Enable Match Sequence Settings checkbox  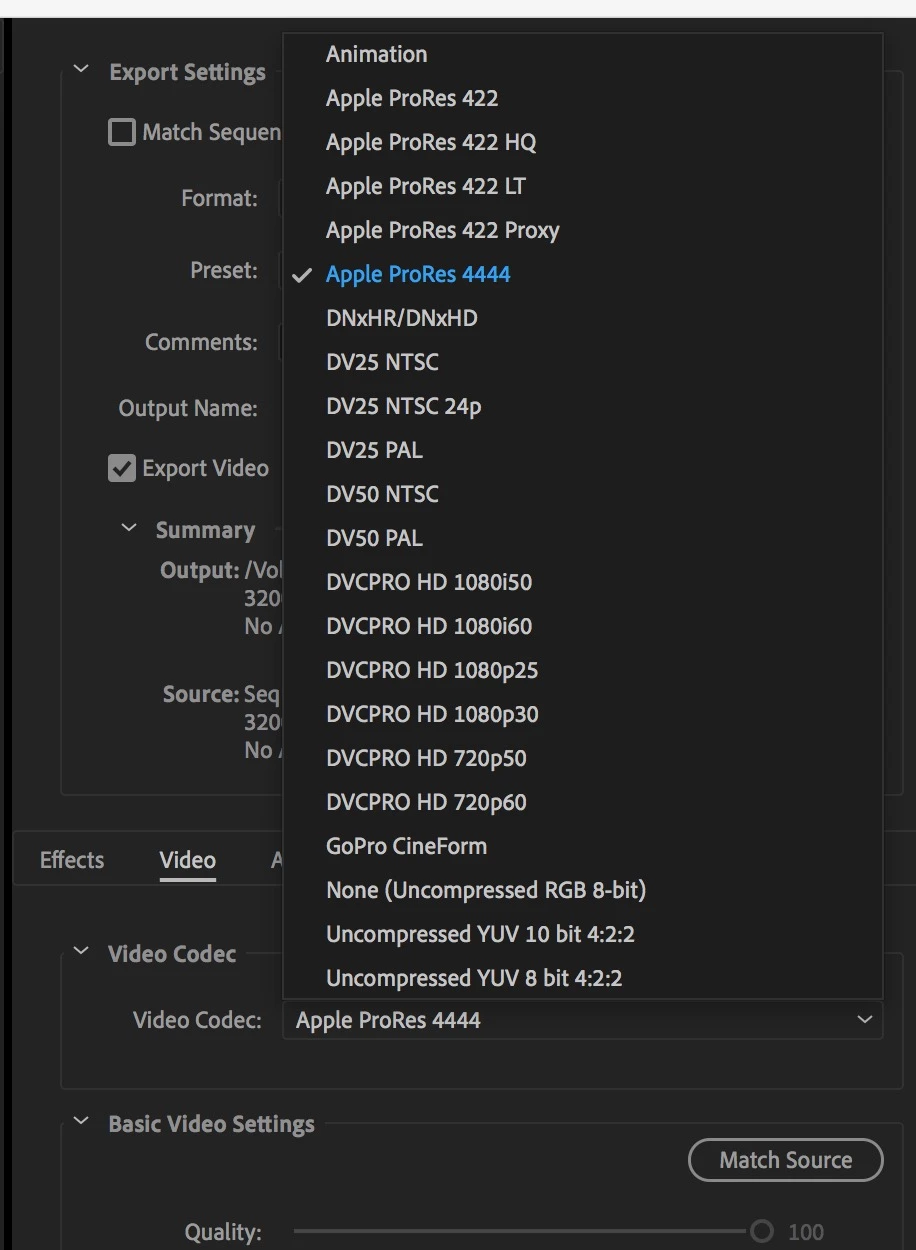[122, 132]
